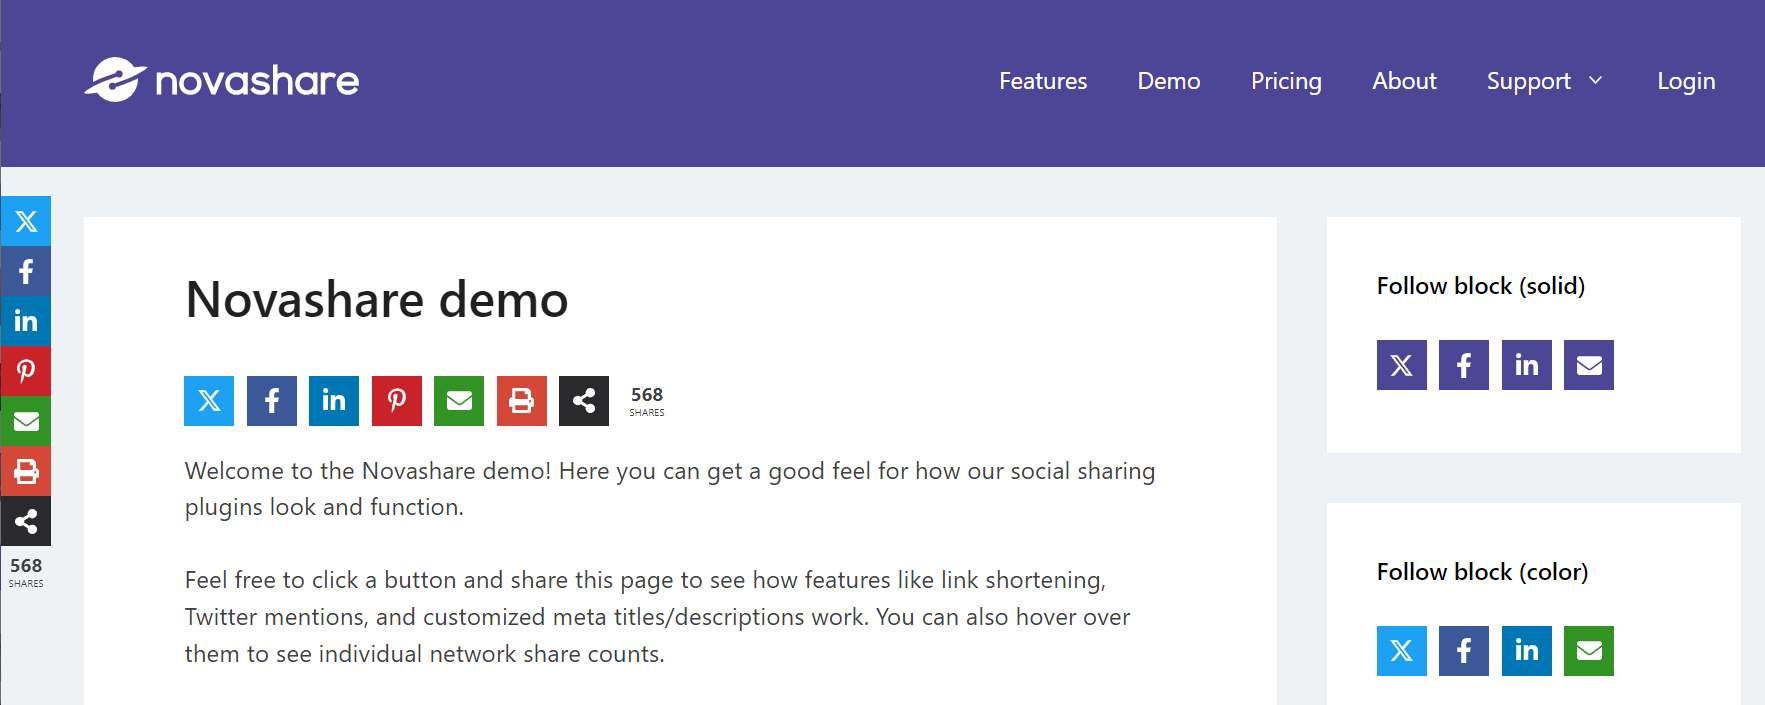The width and height of the screenshot is (1765, 705).
Task: Click the print icon in floating sidebar
Action: [26, 471]
